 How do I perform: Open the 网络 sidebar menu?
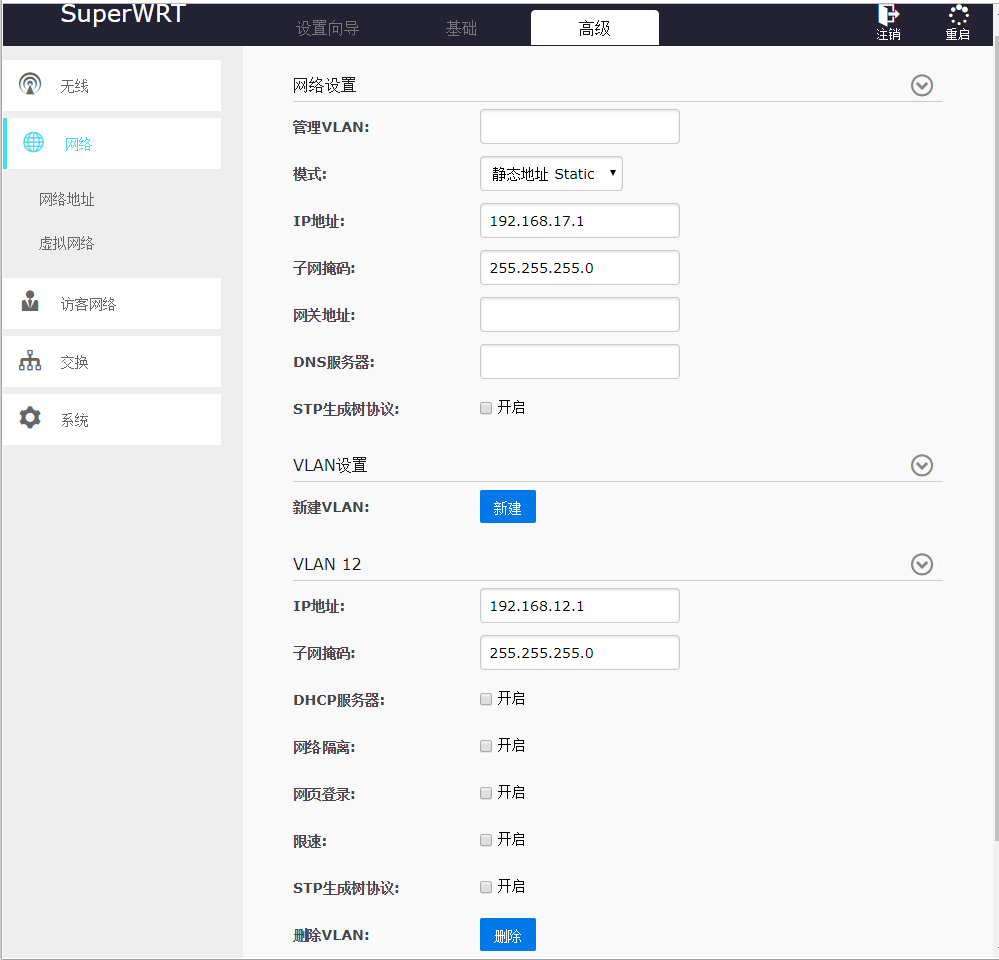pyautogui.click(x=112, y=143)
